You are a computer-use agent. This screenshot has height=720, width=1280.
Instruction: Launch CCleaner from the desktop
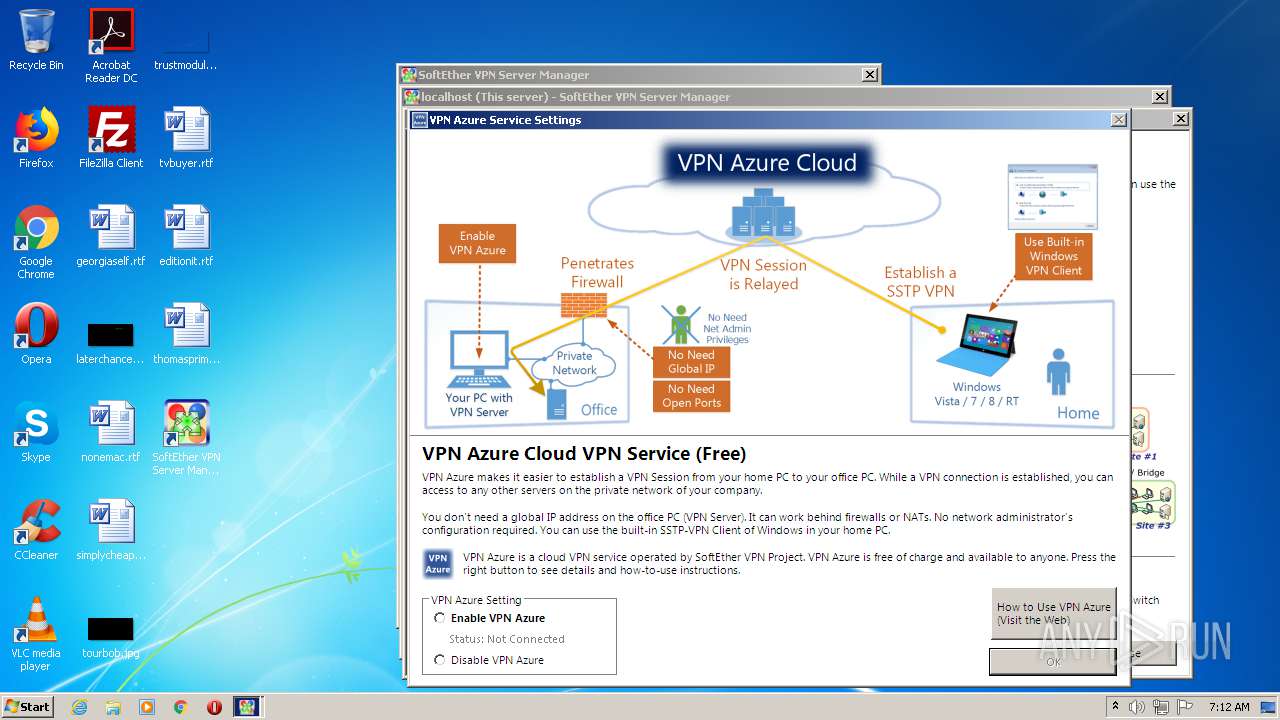pos(36,530)
